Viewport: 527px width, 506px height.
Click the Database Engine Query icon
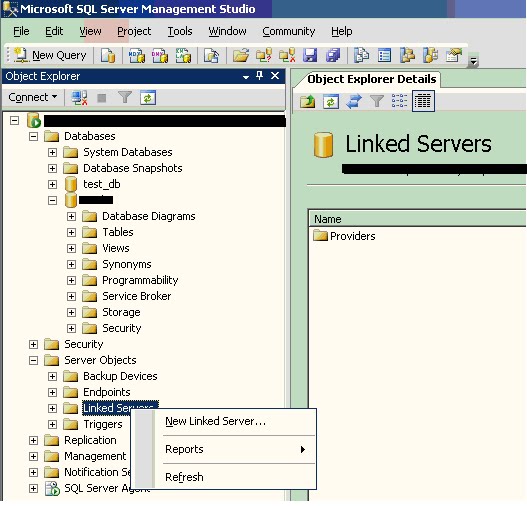[x=108, y=55]
